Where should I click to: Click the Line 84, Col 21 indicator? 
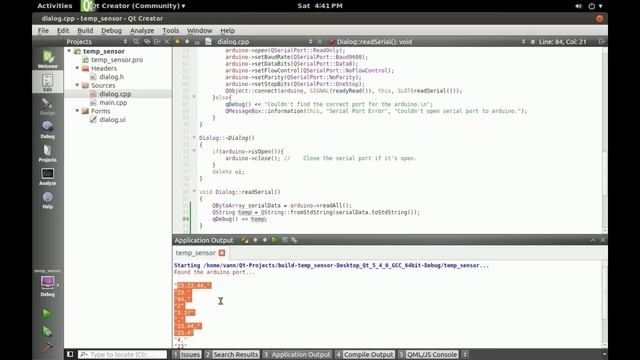click(562, 42)
